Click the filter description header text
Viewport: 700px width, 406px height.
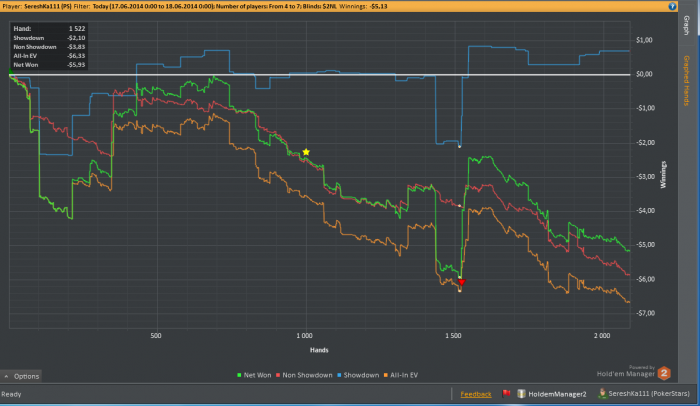195,6
